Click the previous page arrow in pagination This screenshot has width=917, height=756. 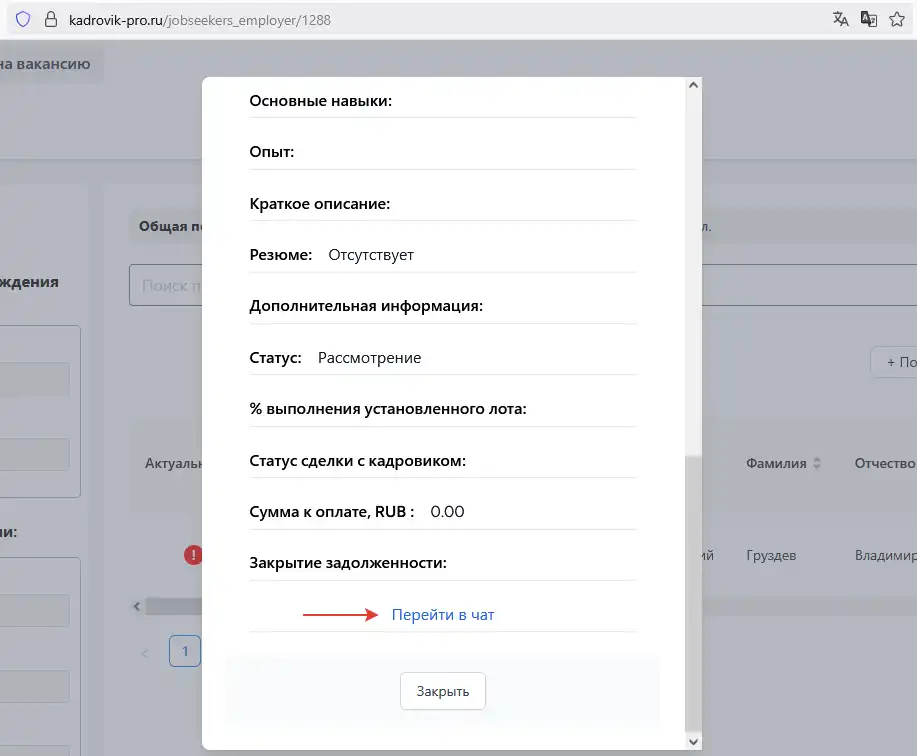point(146,653)
